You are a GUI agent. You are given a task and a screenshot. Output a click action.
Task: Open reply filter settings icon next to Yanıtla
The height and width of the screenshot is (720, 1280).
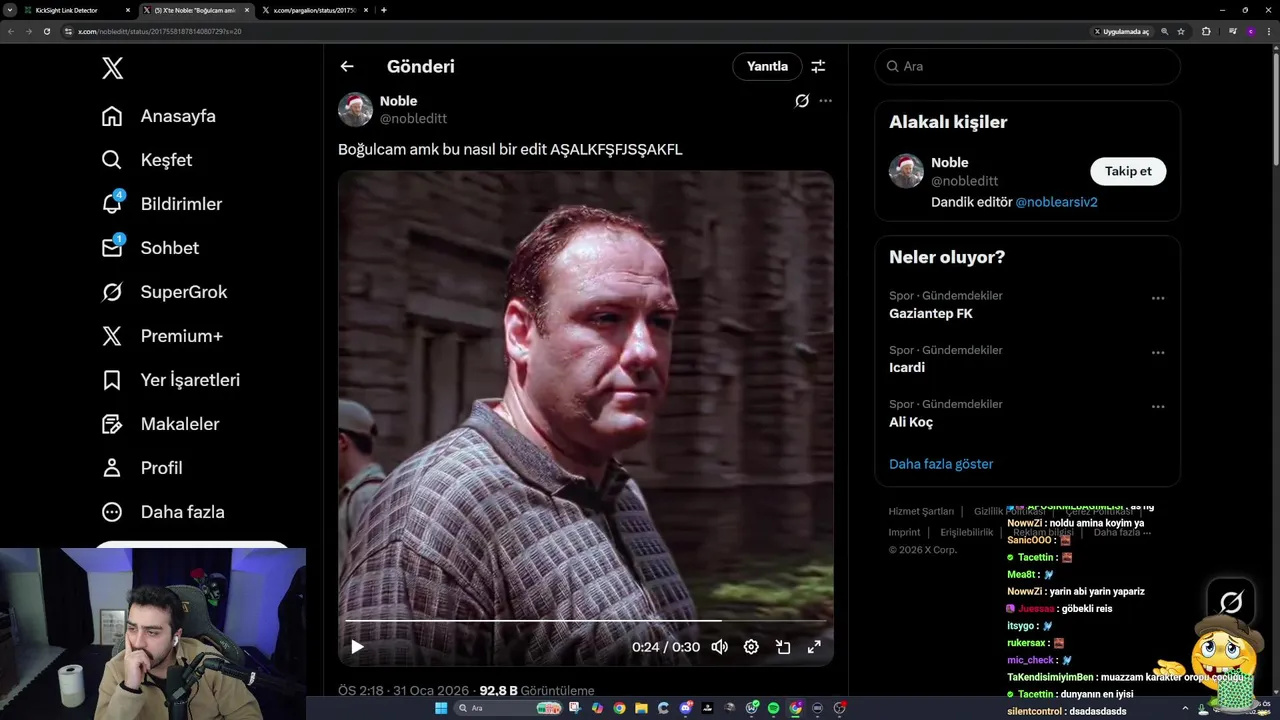point(818,66)
